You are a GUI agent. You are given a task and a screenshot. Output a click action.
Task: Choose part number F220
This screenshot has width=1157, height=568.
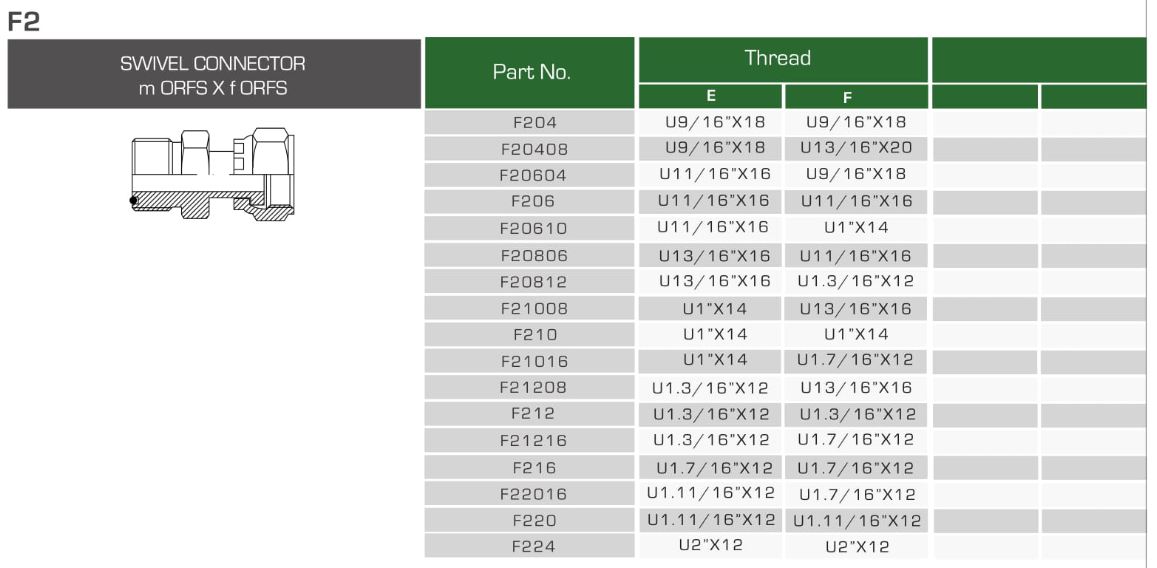click(529, 520)
